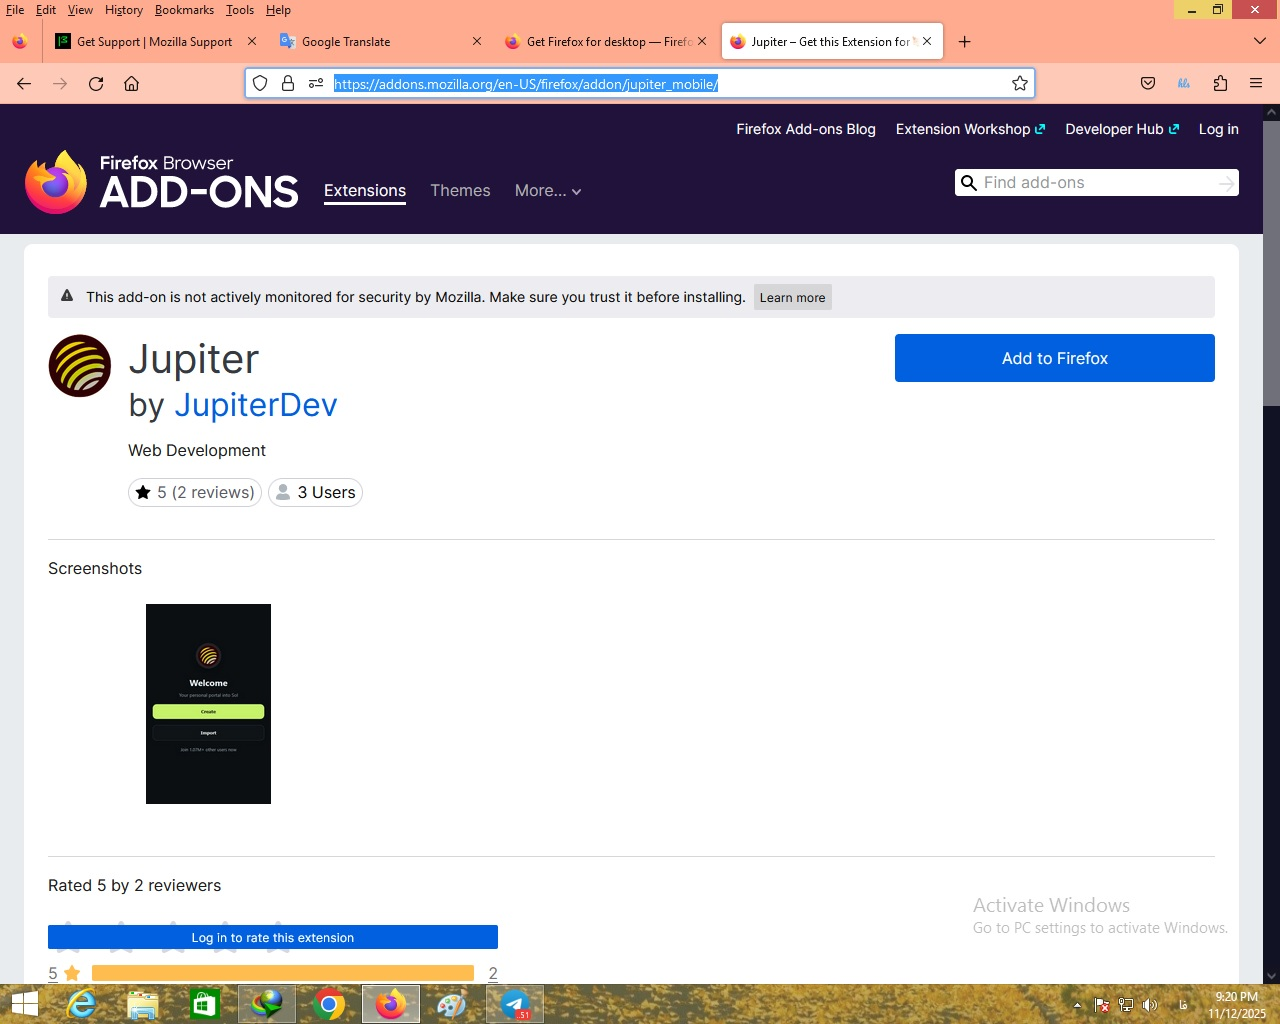1280x1024 pixels.
Task: Open the Extension Workshop link
Action: [970, 129]
